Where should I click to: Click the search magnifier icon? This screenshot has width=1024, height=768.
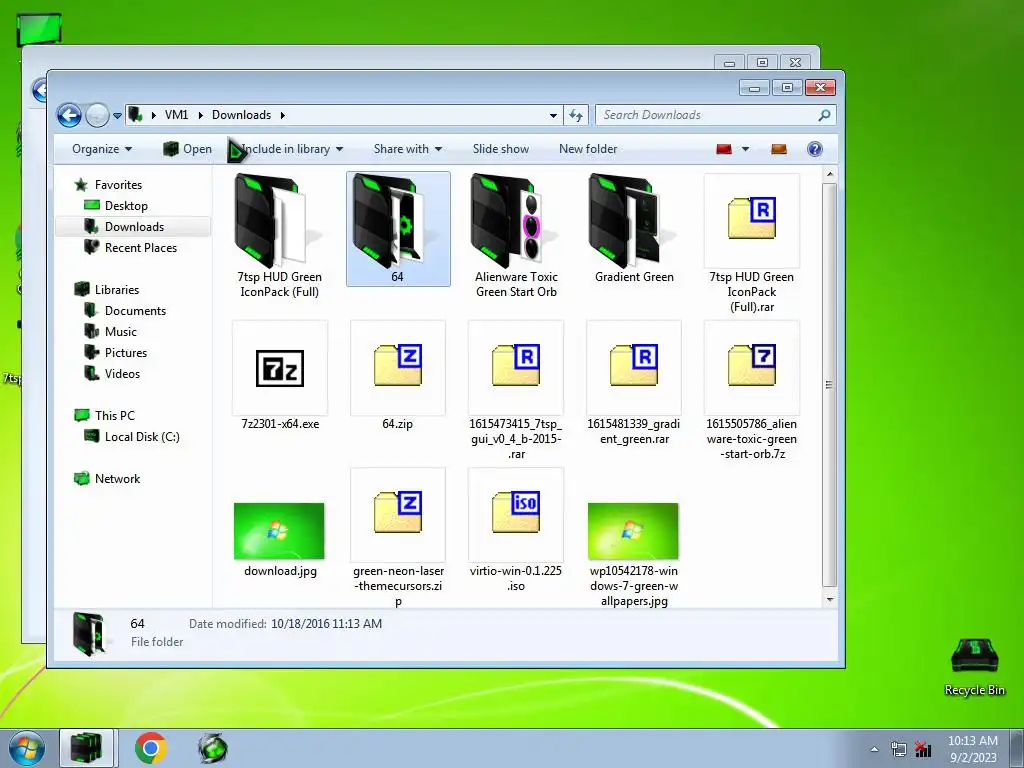(824, 115)
